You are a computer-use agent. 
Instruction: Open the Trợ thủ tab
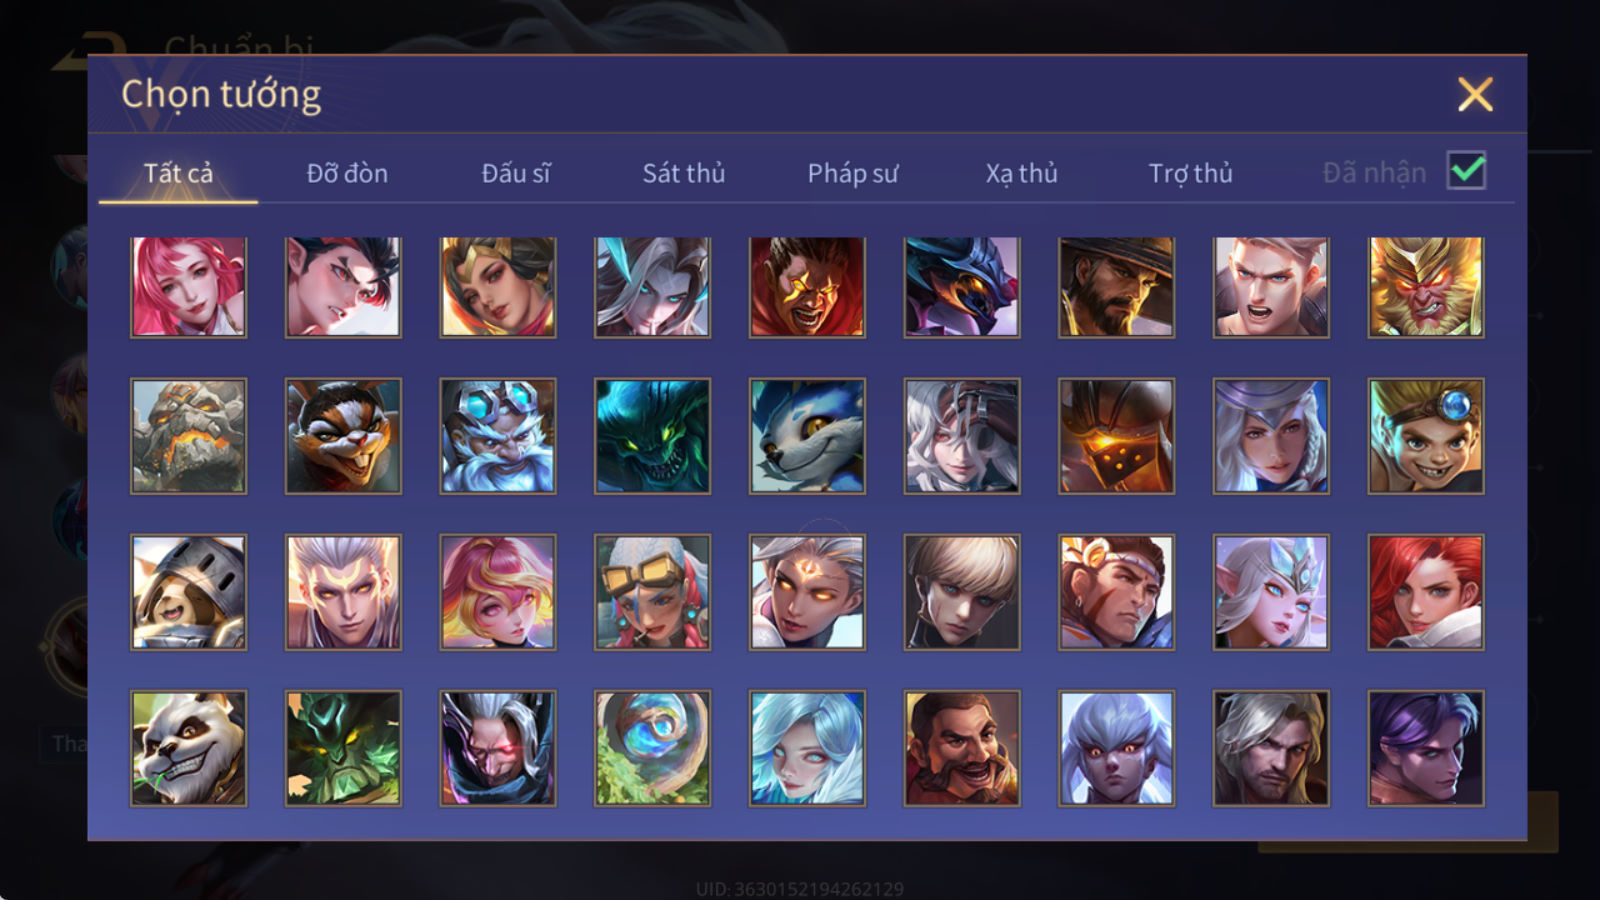[x=1190, y=173]
